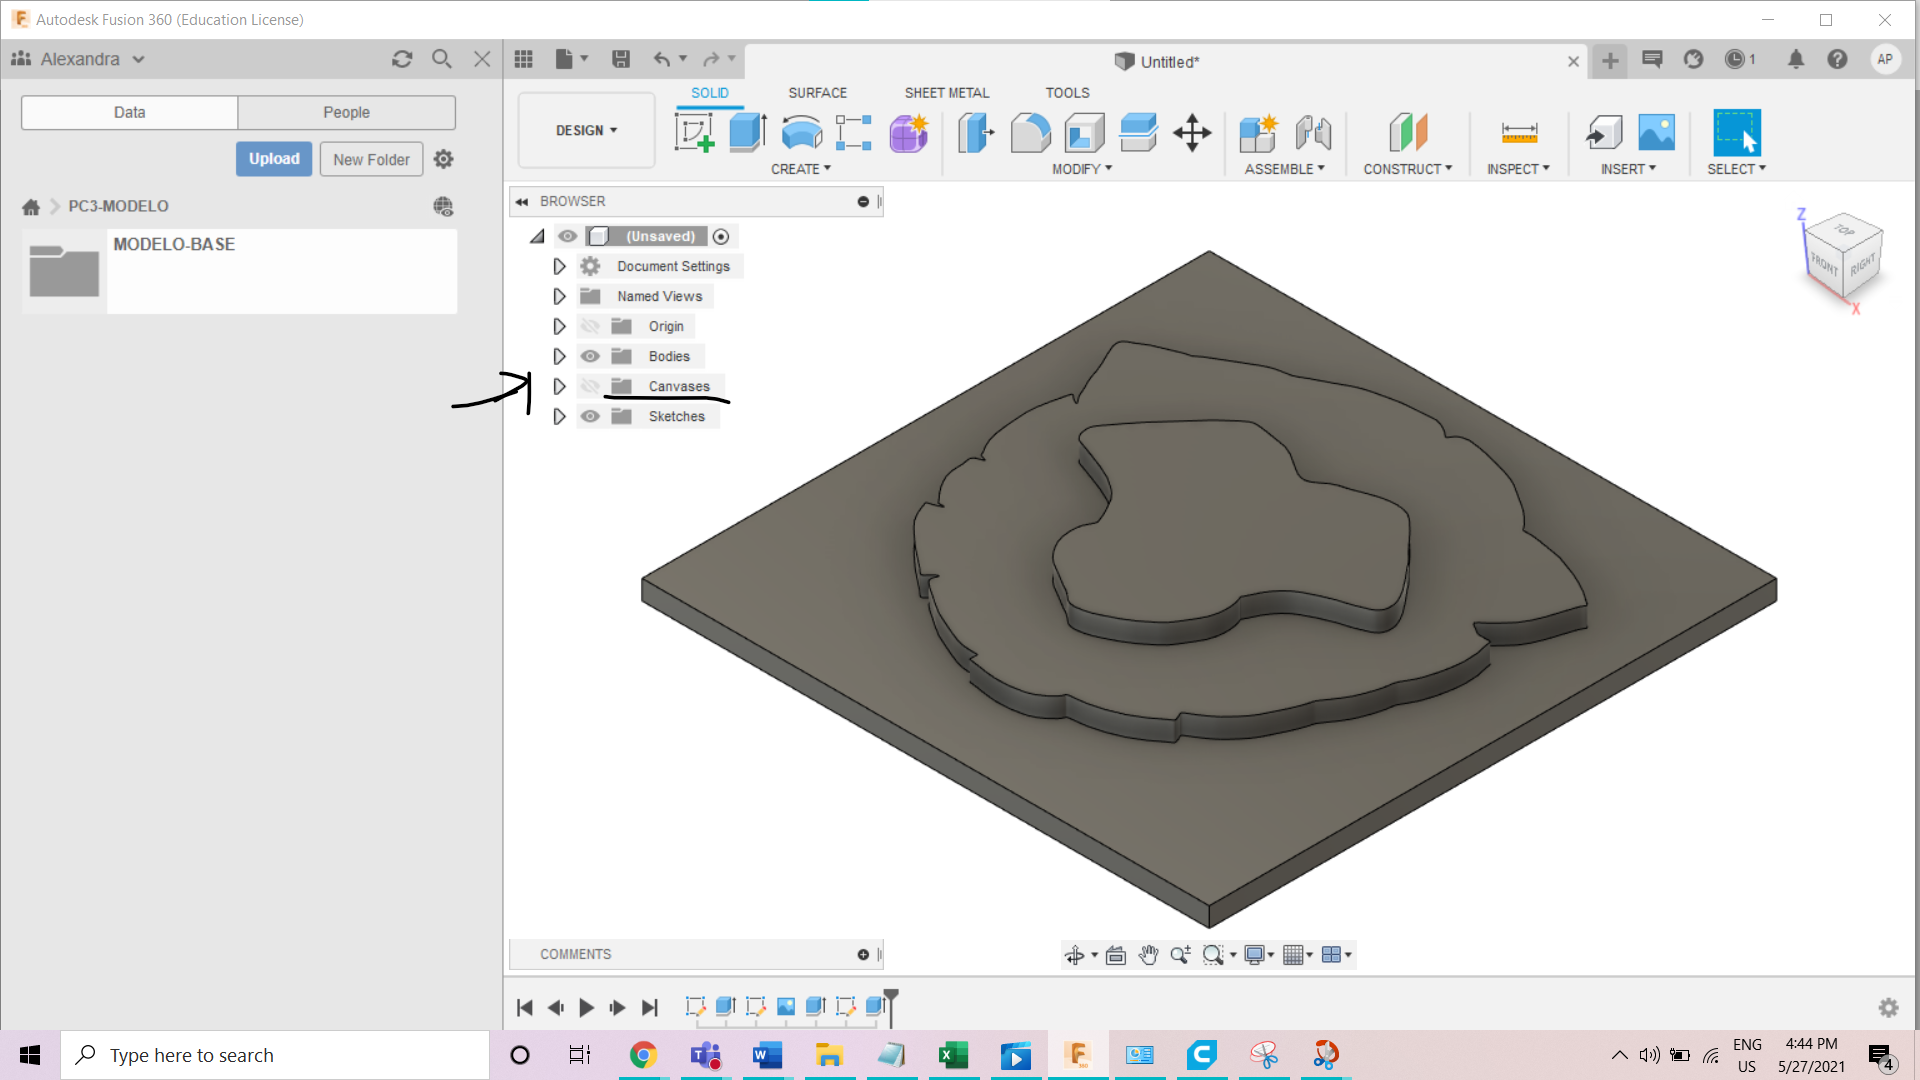Activate the Unsaved component radio button
This screenshot has width=1920, height=1080.
coord(721,236)
